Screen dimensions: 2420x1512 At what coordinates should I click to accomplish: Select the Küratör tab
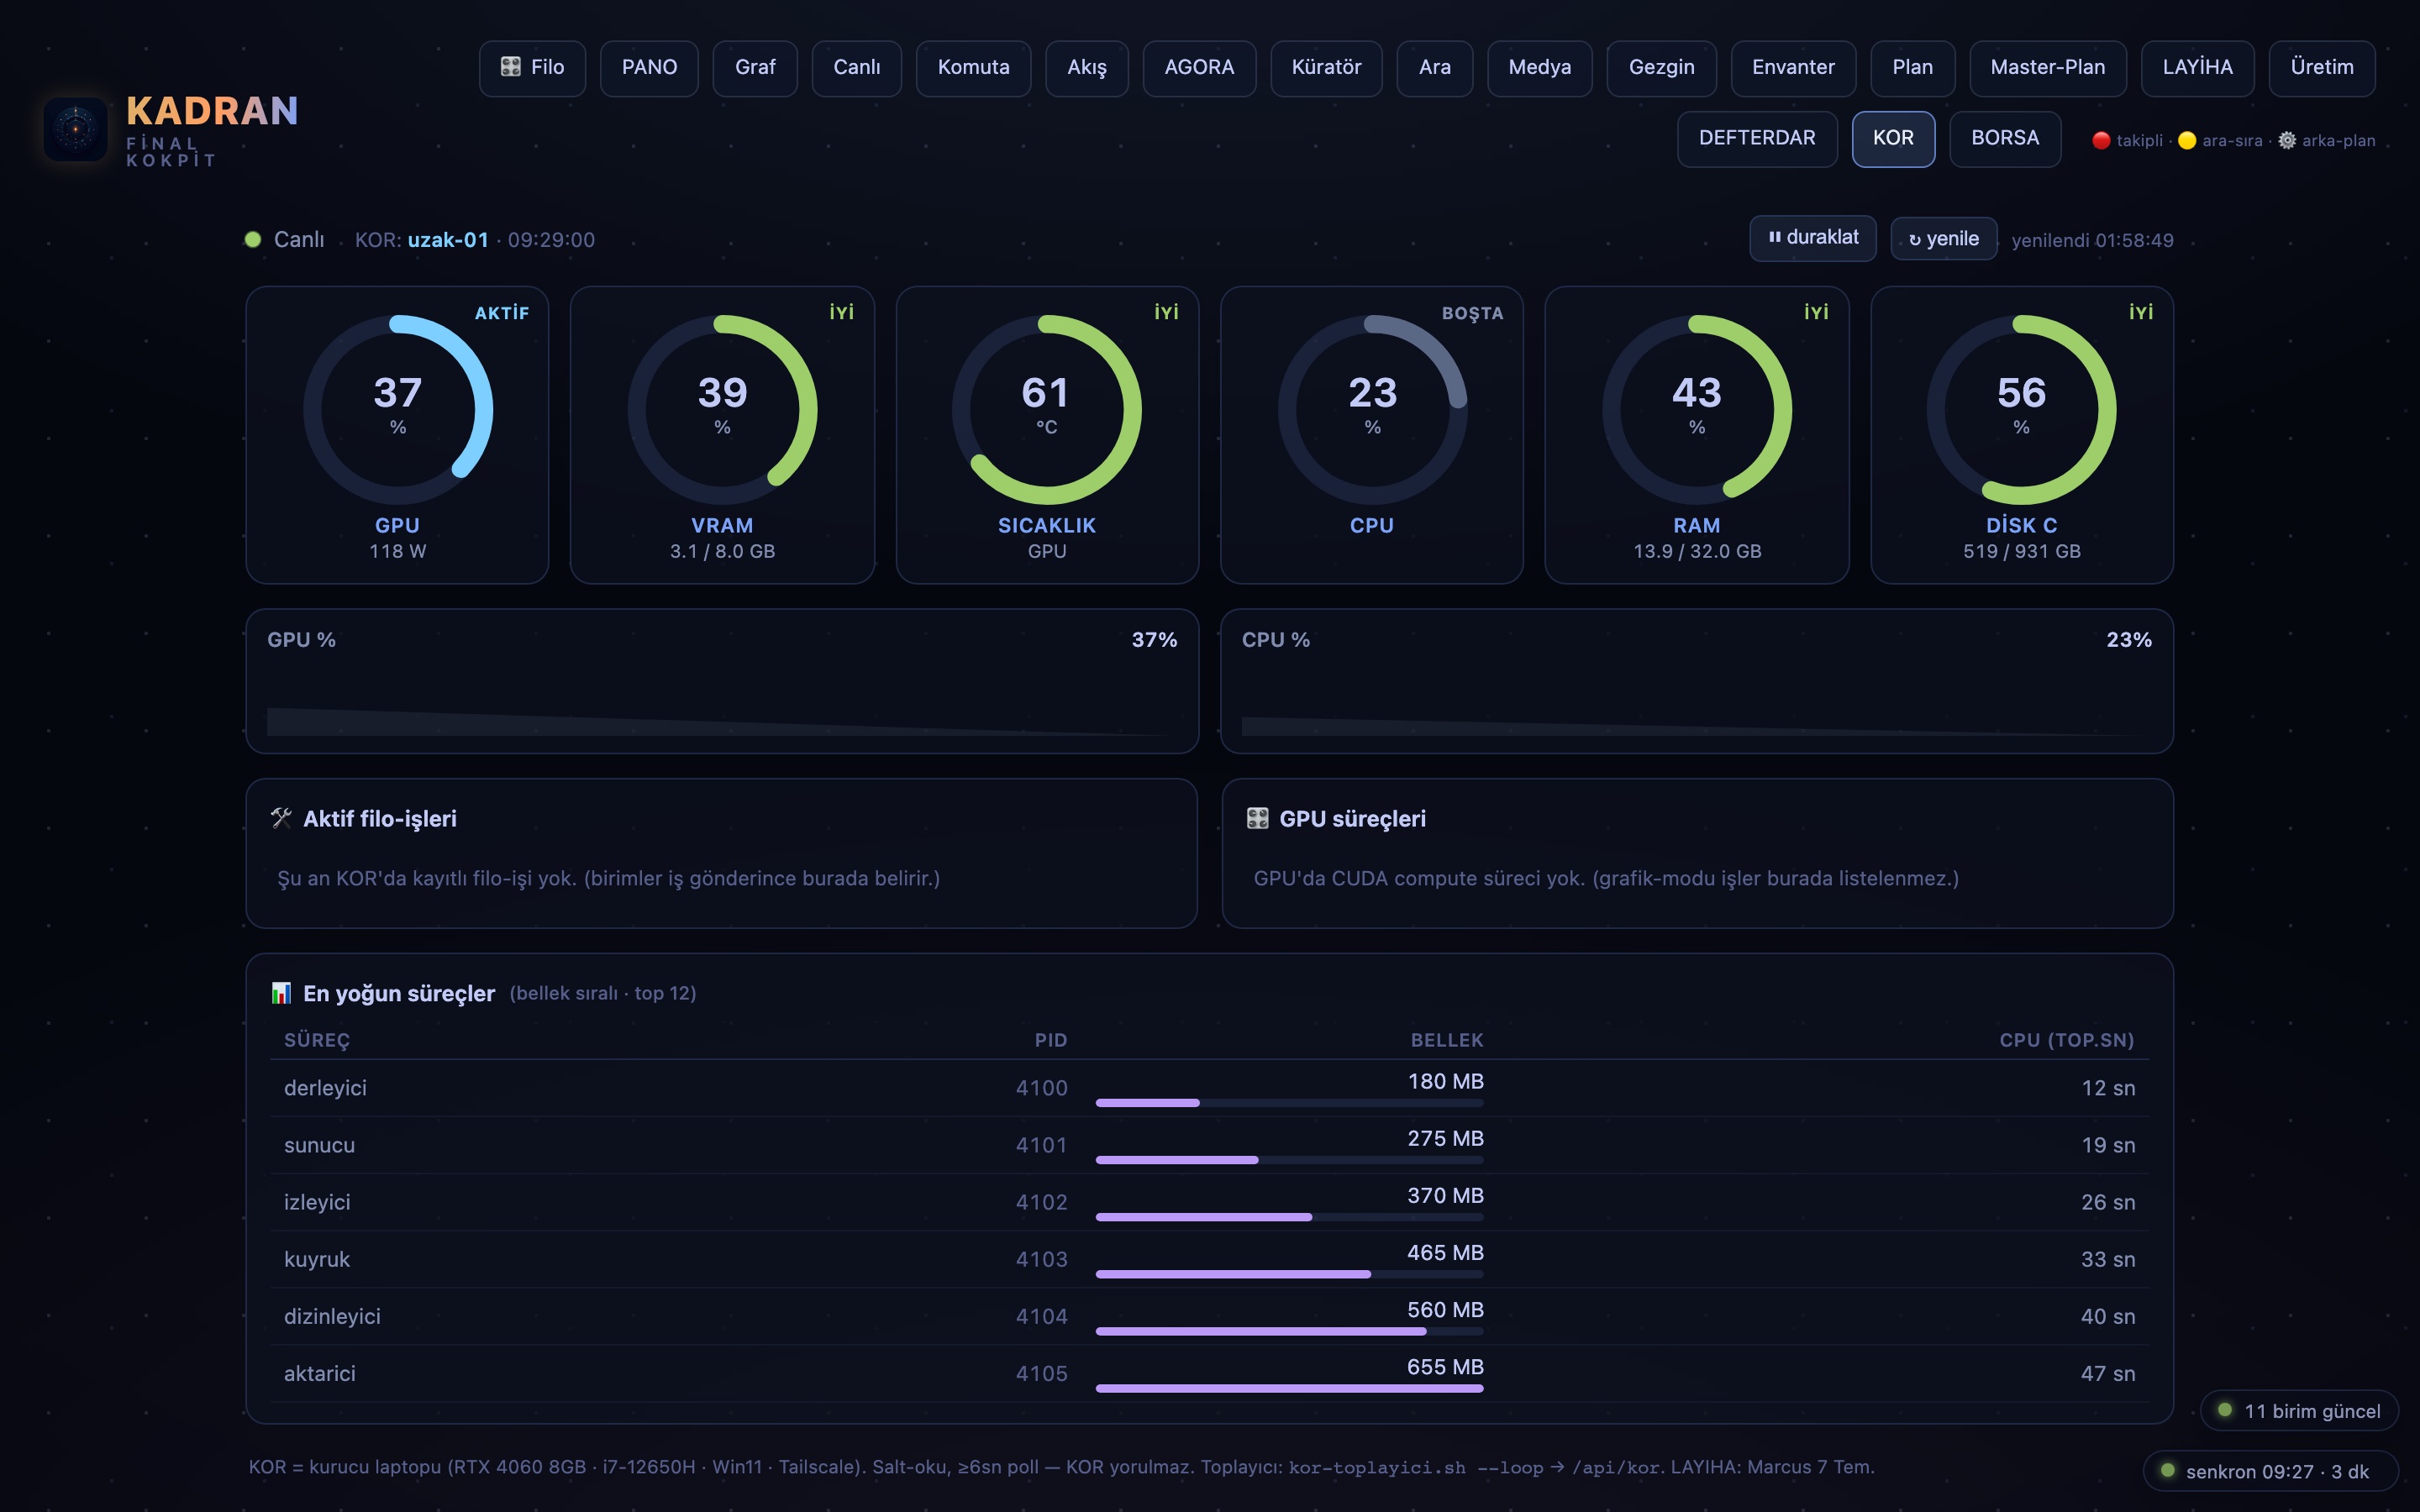point(1326,68)
